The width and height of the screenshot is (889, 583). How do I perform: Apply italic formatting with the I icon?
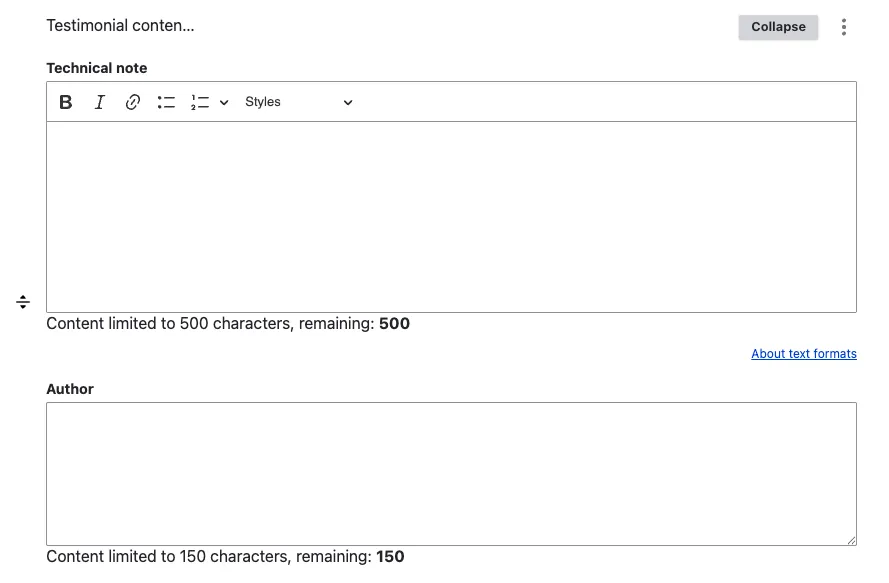pyautogui.click(x=99, y=102)
